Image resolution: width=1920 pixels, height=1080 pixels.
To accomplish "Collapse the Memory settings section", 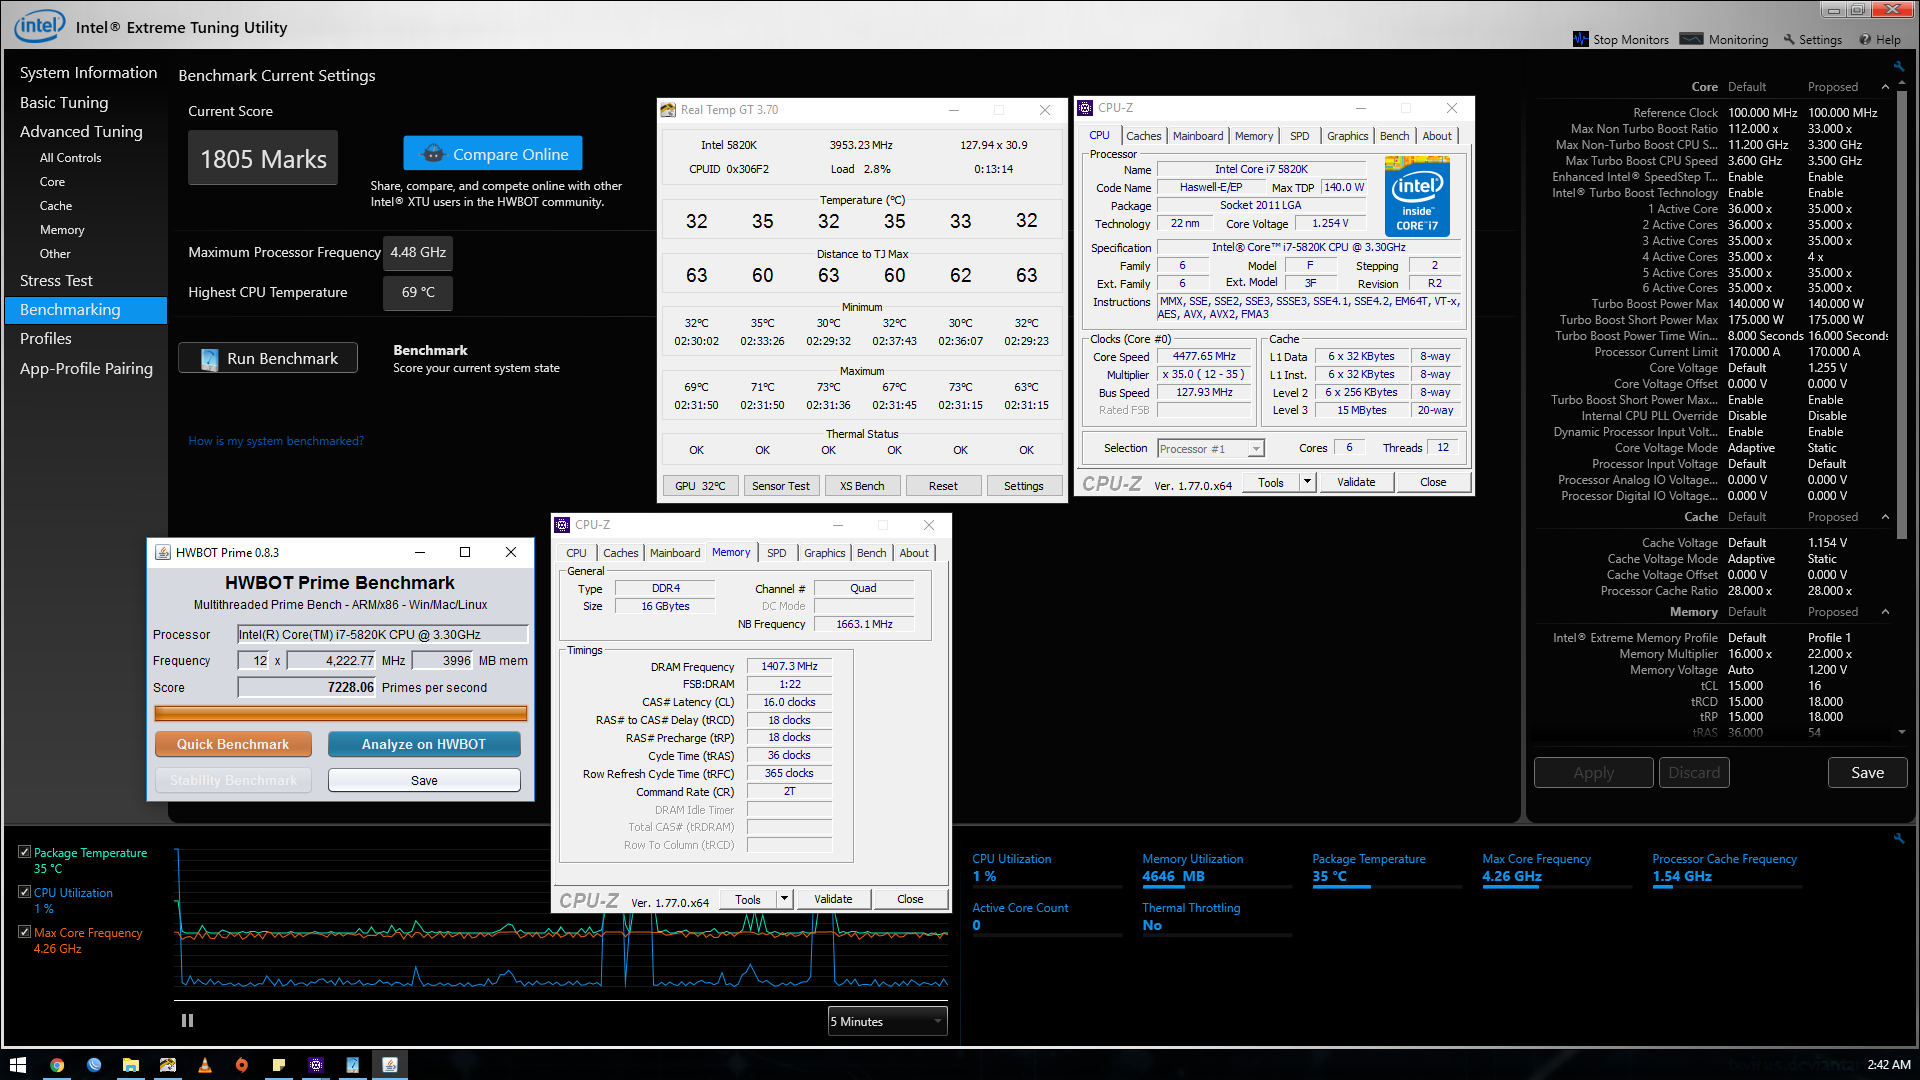I will pos(1885,612).
